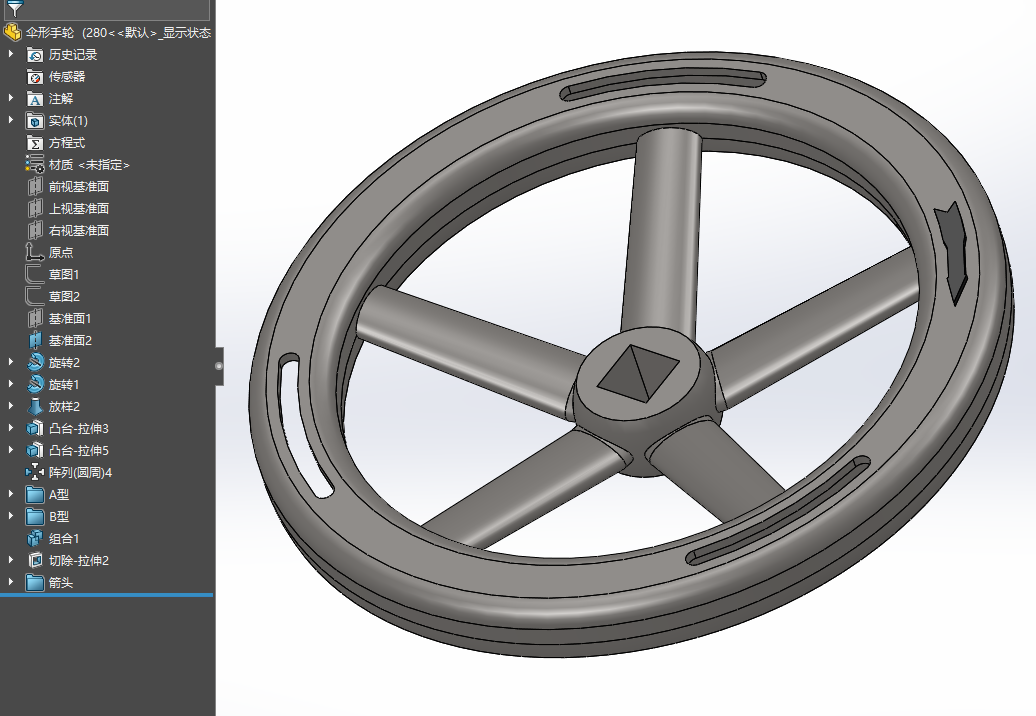Click the panel collapse handle on tree edge

[219, 366]
